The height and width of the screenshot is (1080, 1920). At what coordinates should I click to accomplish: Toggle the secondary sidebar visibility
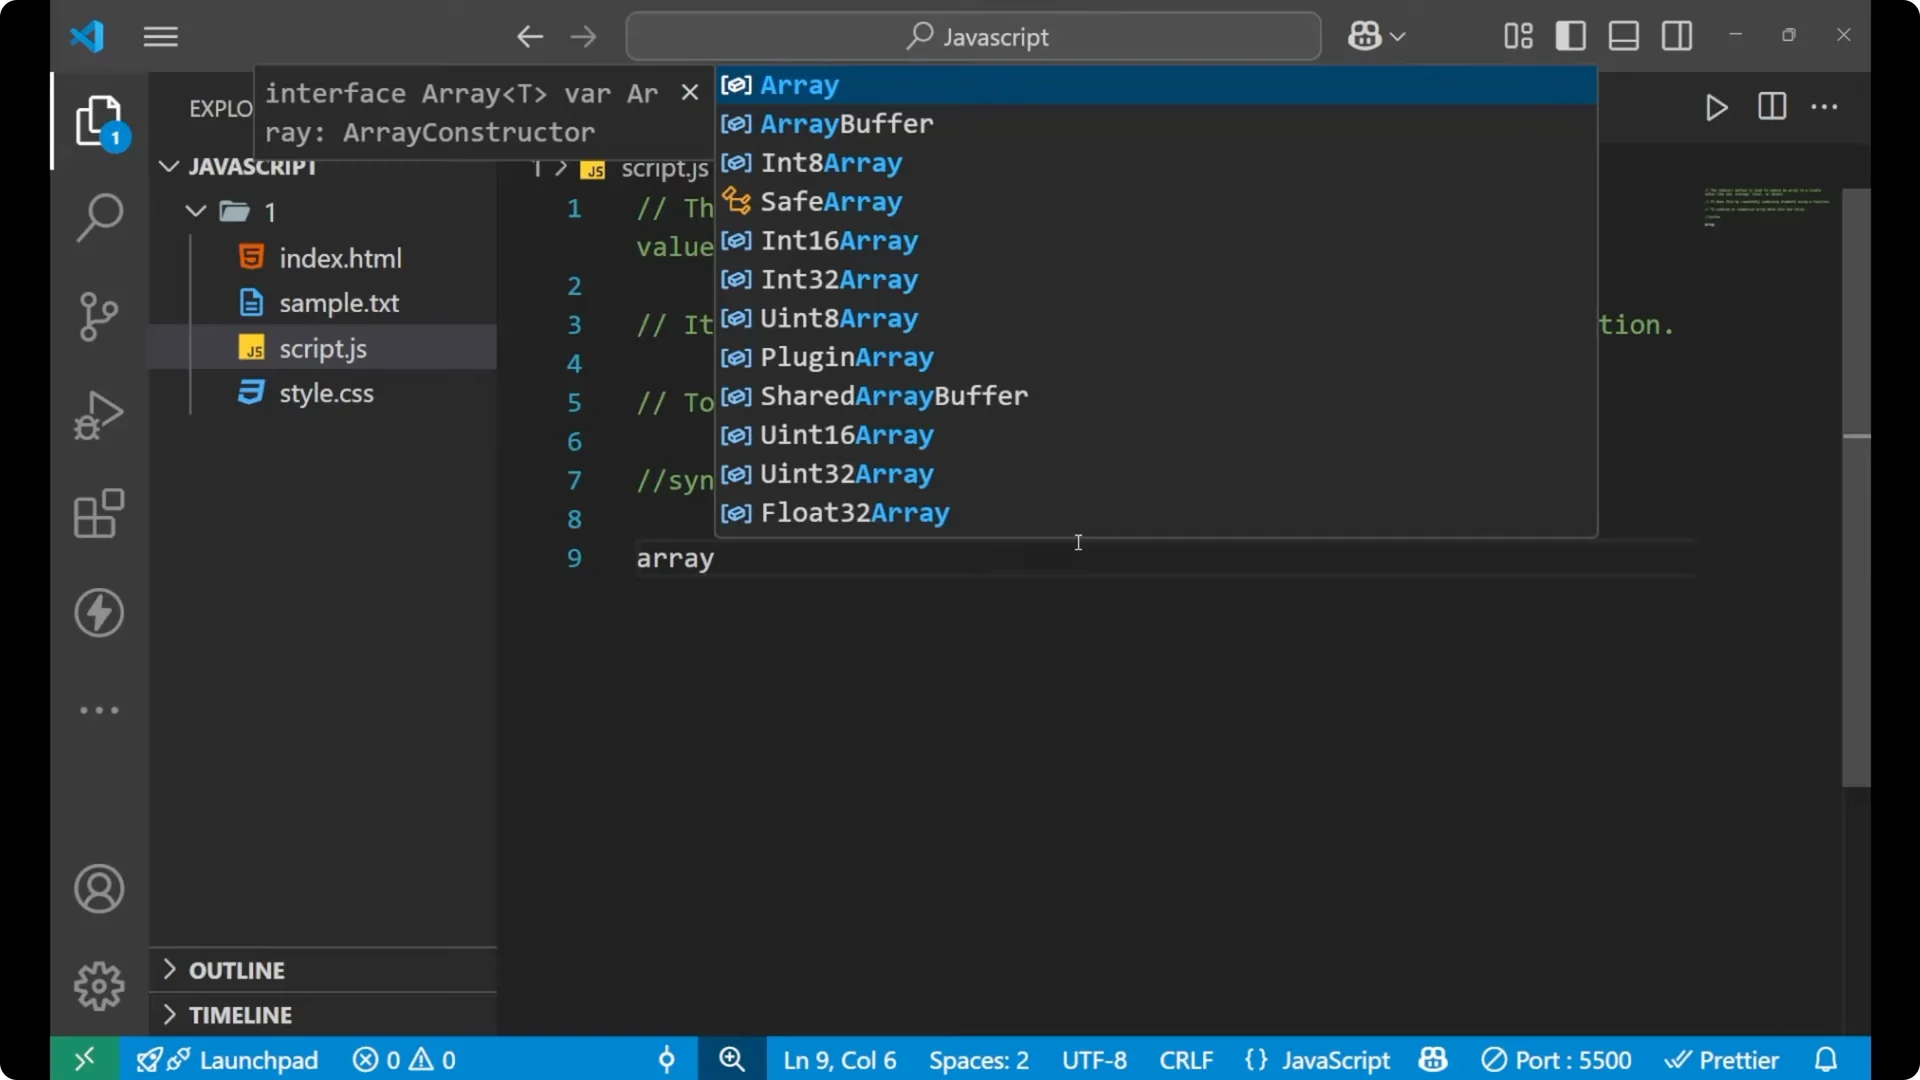click(x=1676, y=36)
